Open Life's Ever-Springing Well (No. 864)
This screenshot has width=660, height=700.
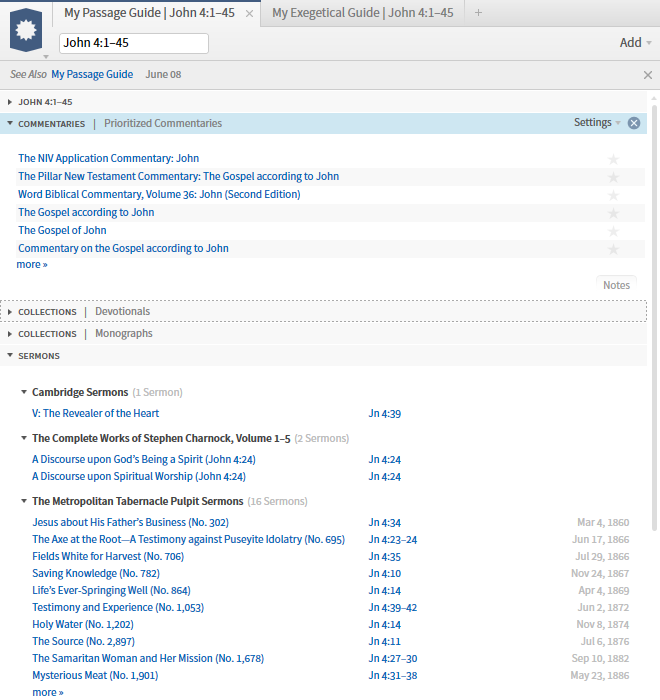(x=111, y=590)
